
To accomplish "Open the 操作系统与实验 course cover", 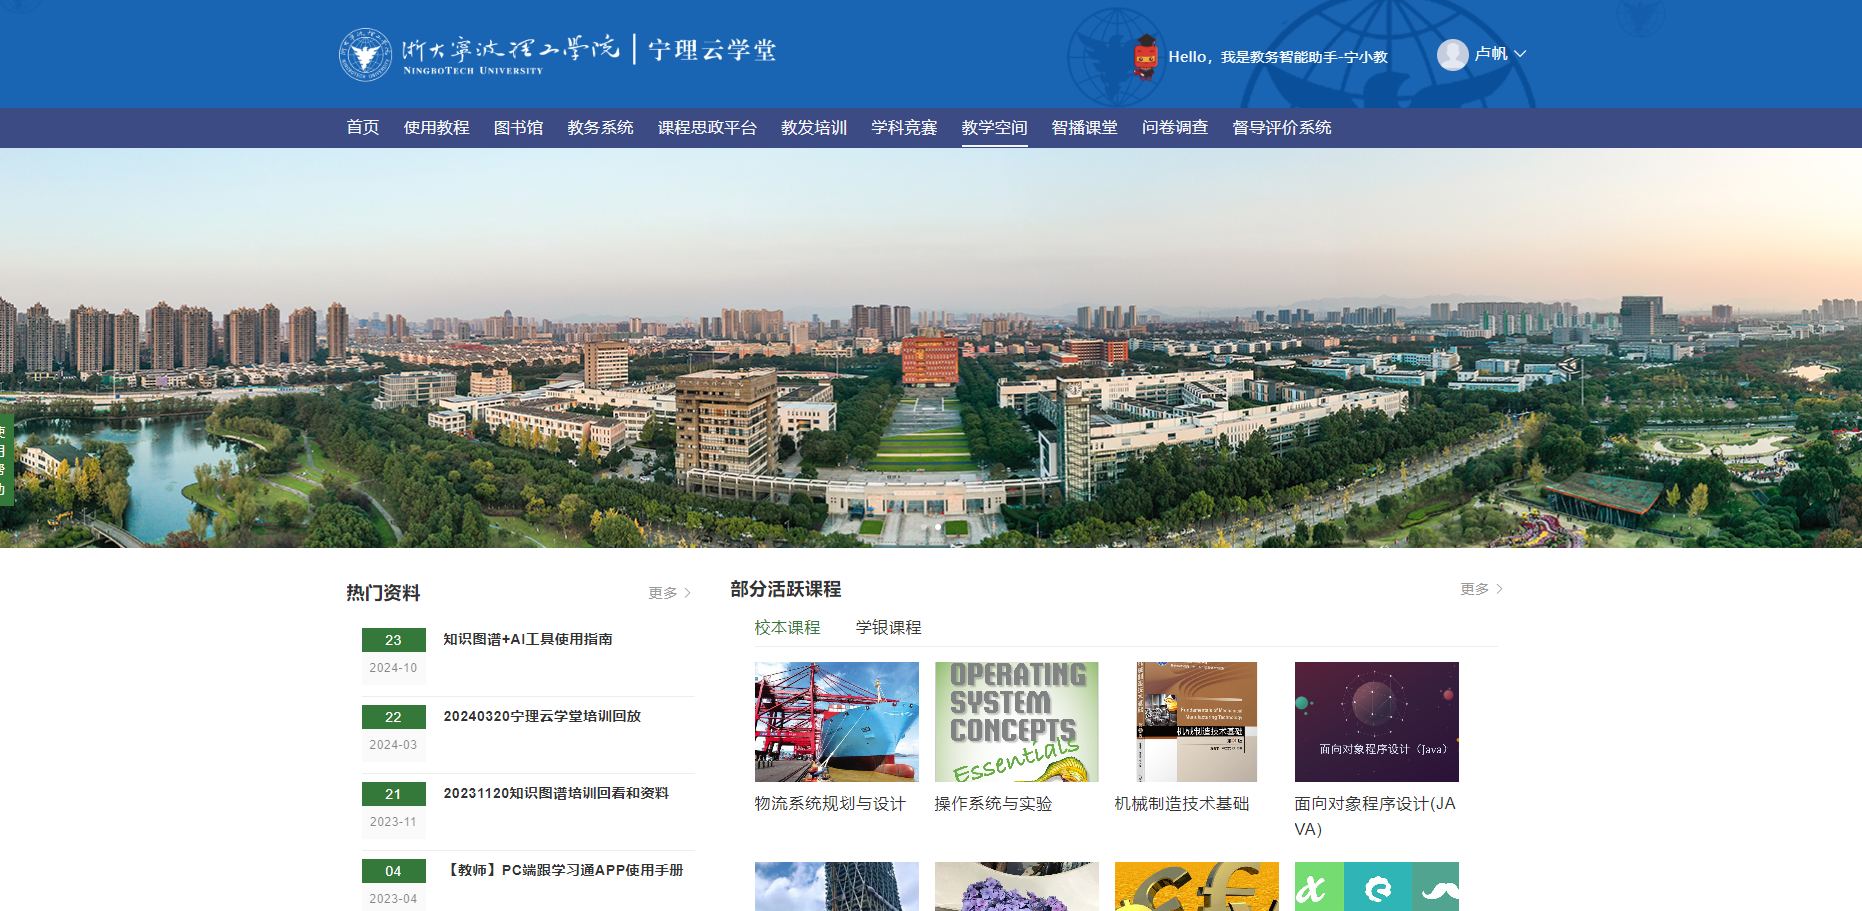I will 1016,722.
